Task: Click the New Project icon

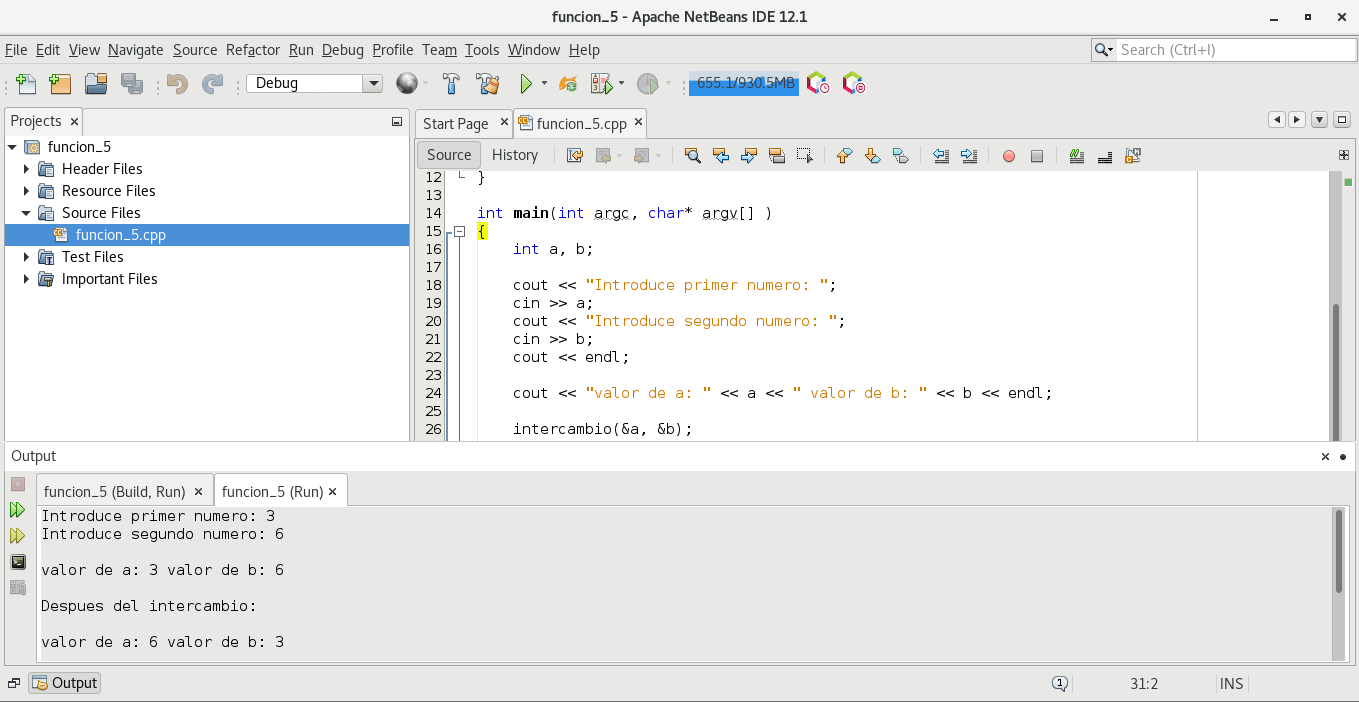Action: [60, 84]
